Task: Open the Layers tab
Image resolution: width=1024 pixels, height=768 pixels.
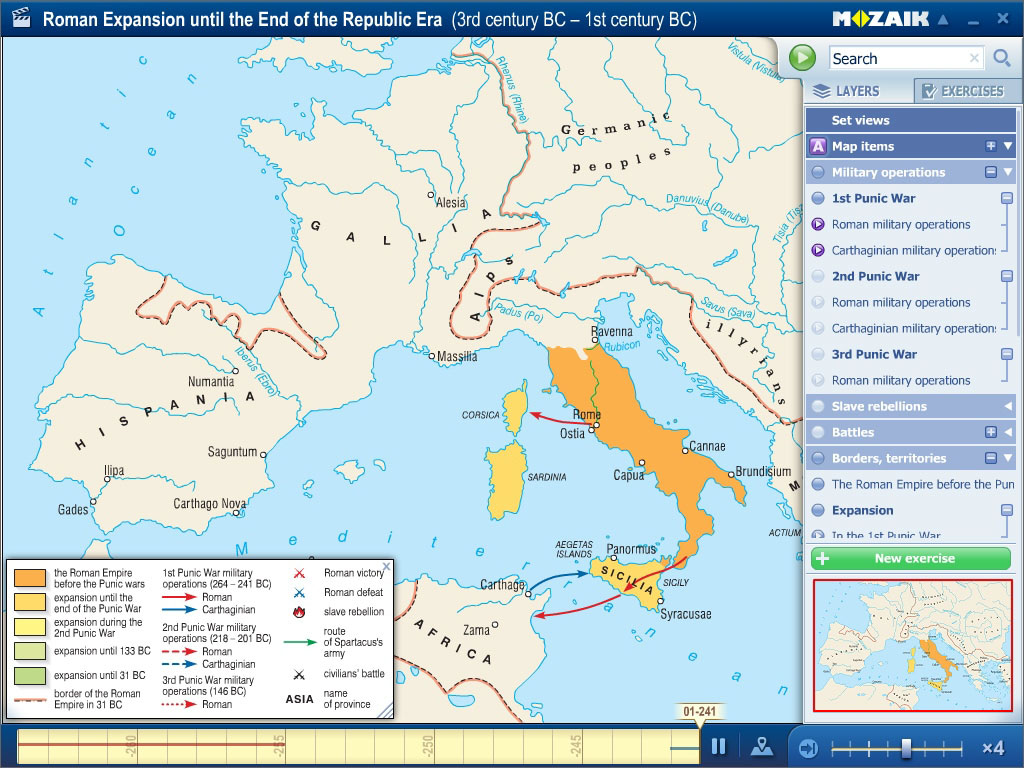Action: (858, 91)
